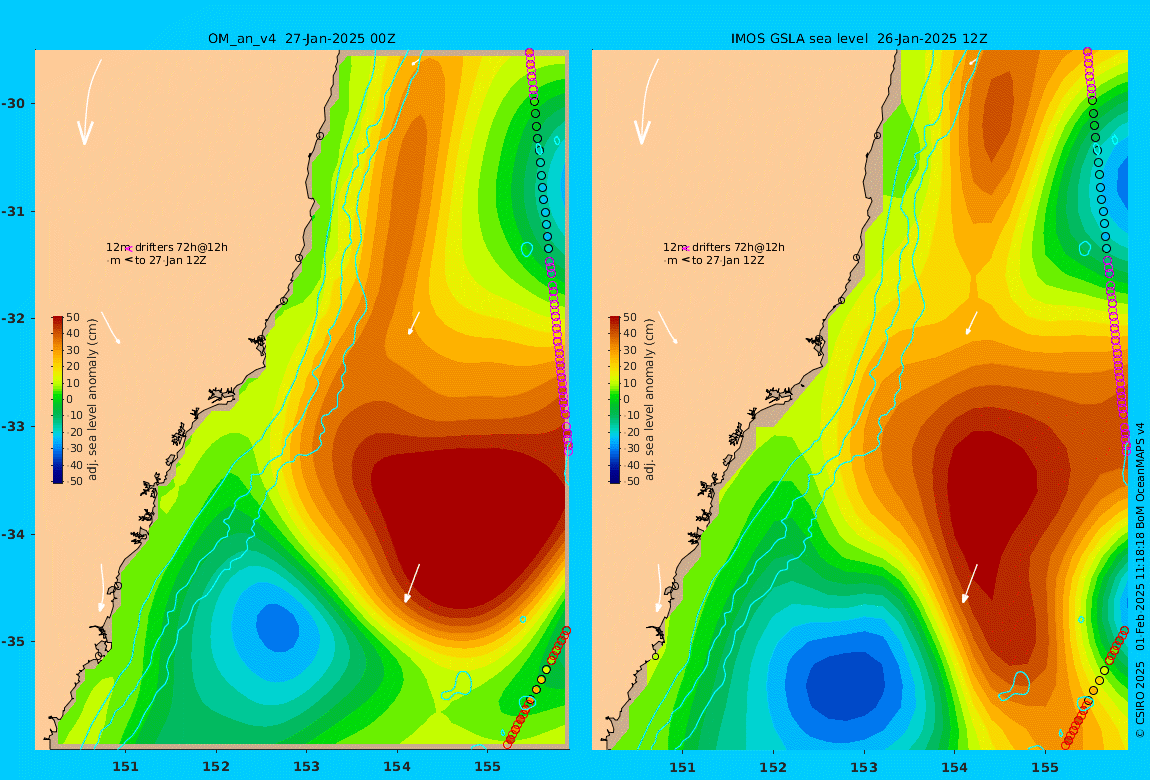Click the OM_an_v4 27-Jan-2025 00Z title

(x=301, y=39)
